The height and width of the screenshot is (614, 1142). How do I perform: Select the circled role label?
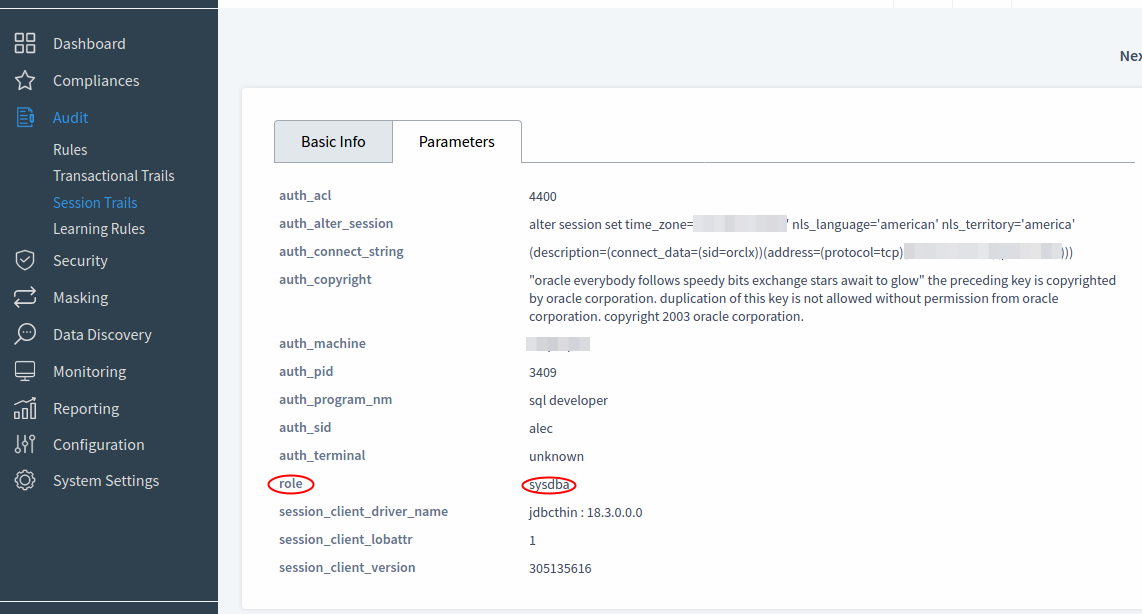pyautogui.click(x=290, y=483)
